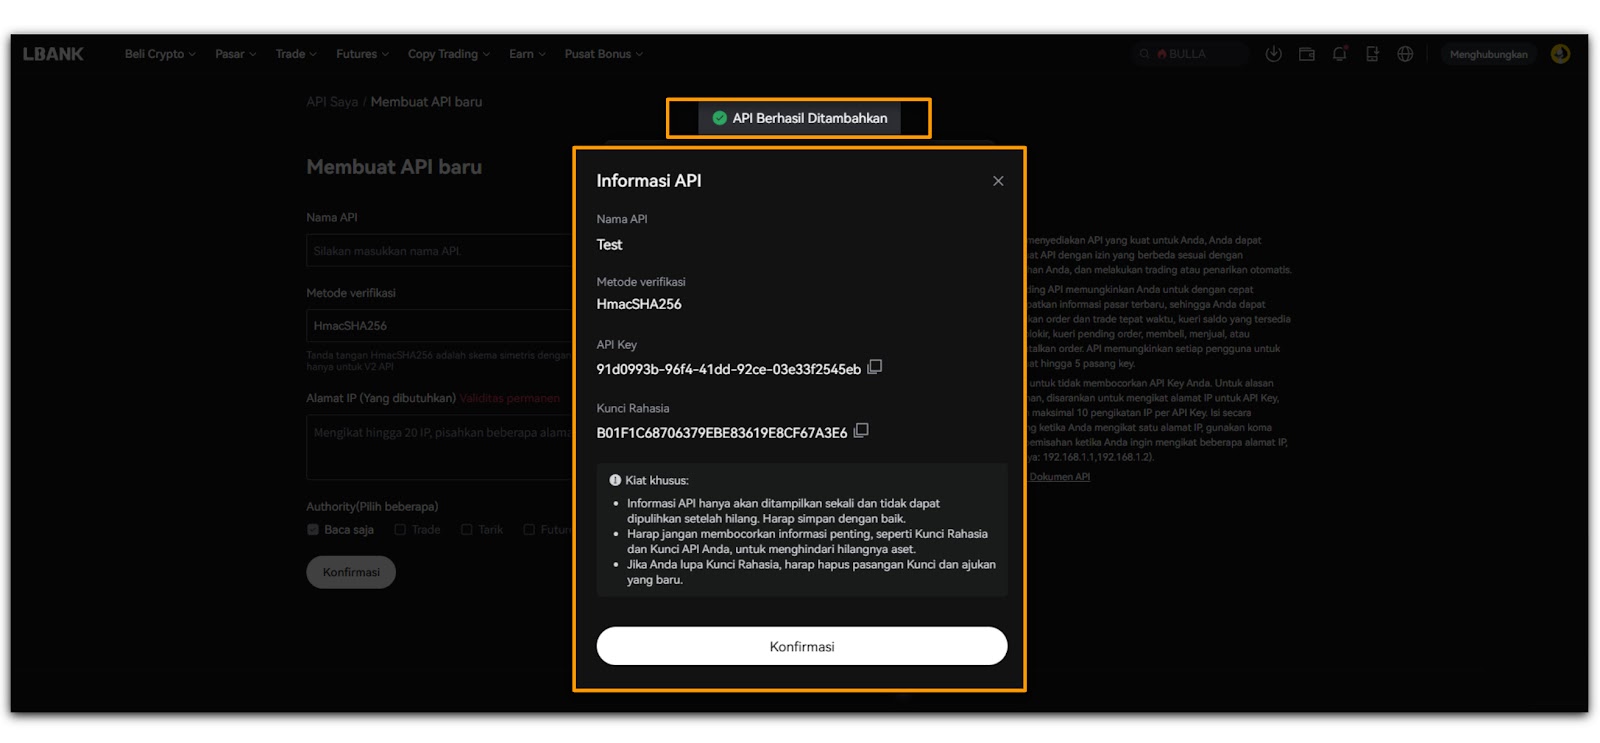Copy the Kunci Rahasia secret key
1600x743 pixels.
click(x=860, y=431)
